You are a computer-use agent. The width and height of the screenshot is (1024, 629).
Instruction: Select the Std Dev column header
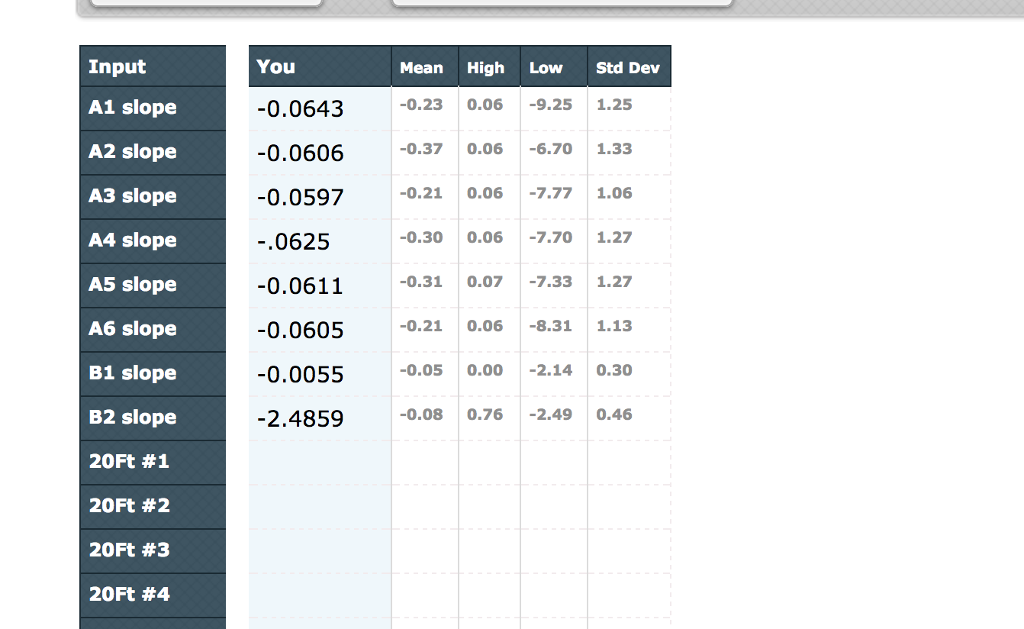pos(629,67)
